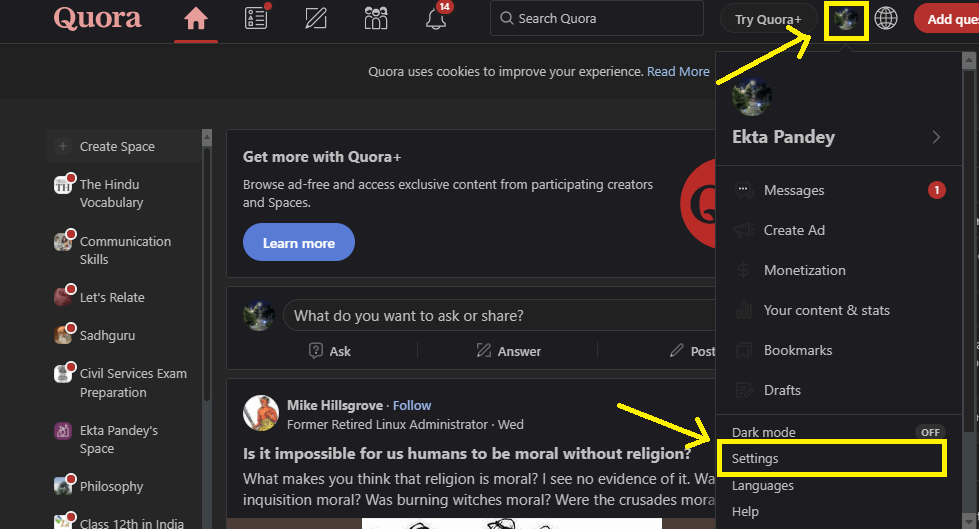Open Bookmarks from the profile menu
979x529 pixels.
tap(798, 350)
